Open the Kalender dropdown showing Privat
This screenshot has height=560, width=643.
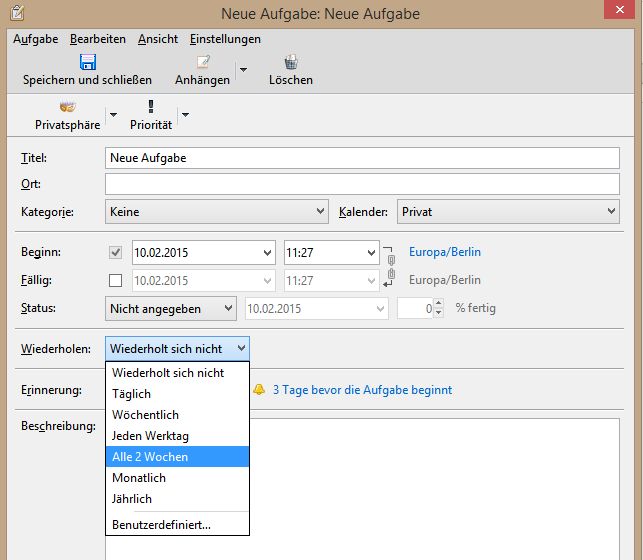tap(508, 212)
